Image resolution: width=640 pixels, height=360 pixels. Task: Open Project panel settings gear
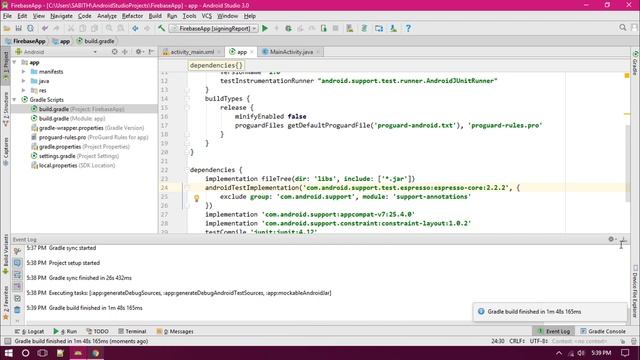pyautogui.click(x=139, y=52)
